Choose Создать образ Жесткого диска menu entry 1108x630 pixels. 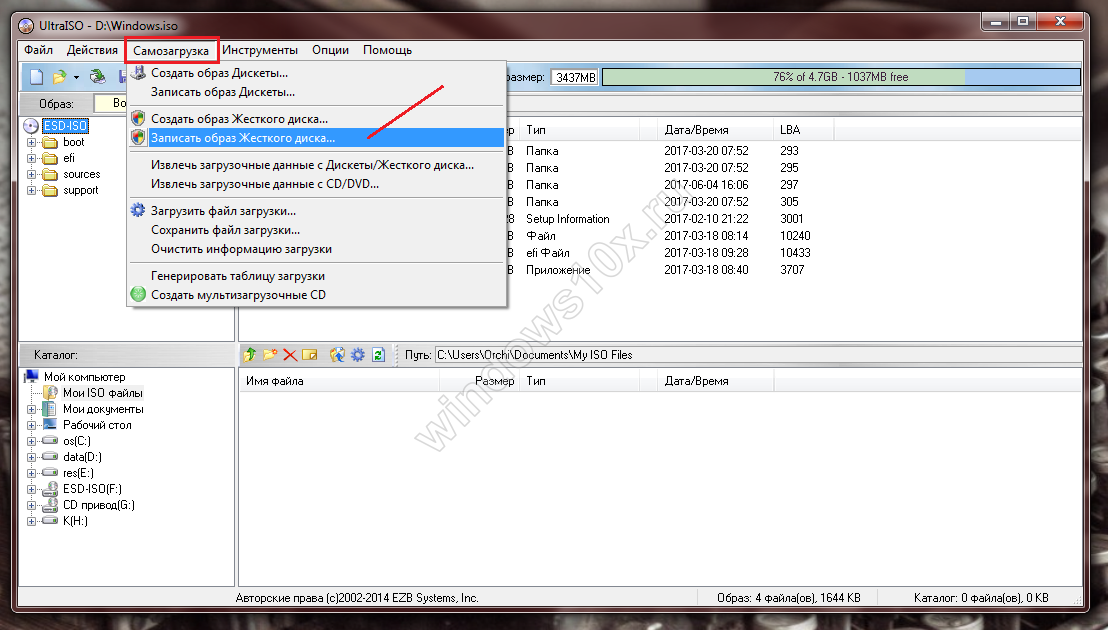[316, 119]
